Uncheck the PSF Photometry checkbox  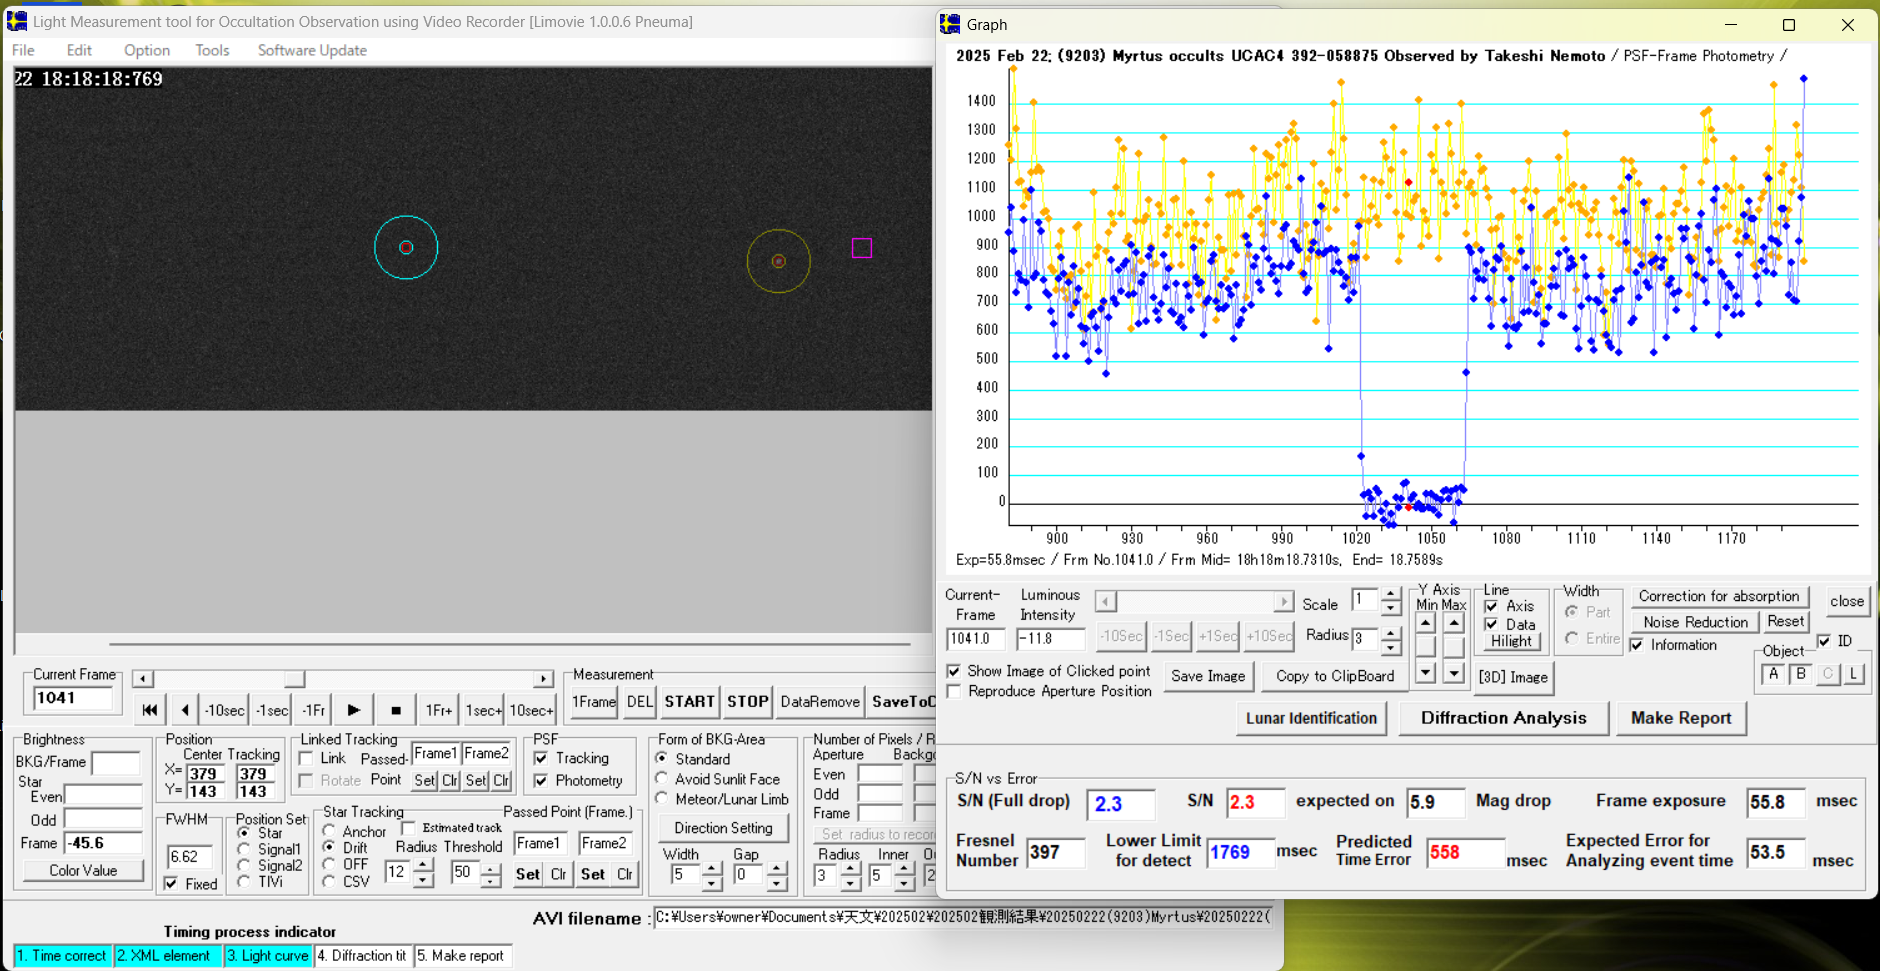(541, 781)
